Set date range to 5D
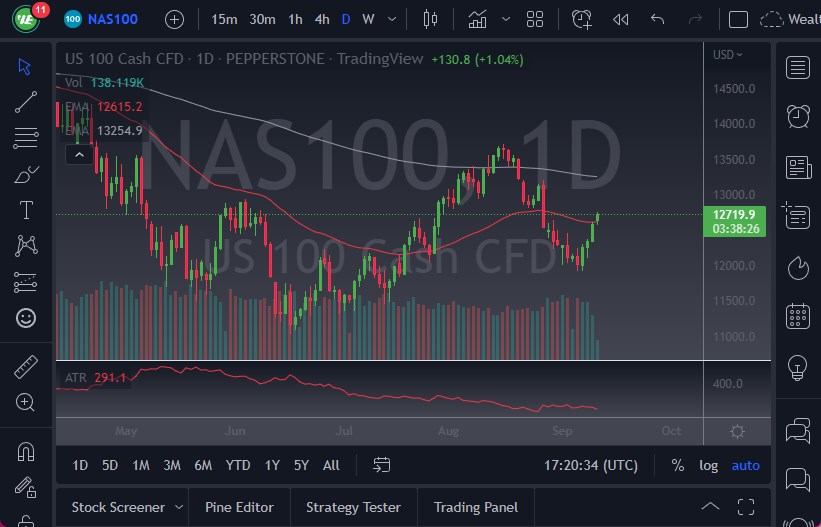The width and height of the screenshot is (821, 527). coord(110,465)
